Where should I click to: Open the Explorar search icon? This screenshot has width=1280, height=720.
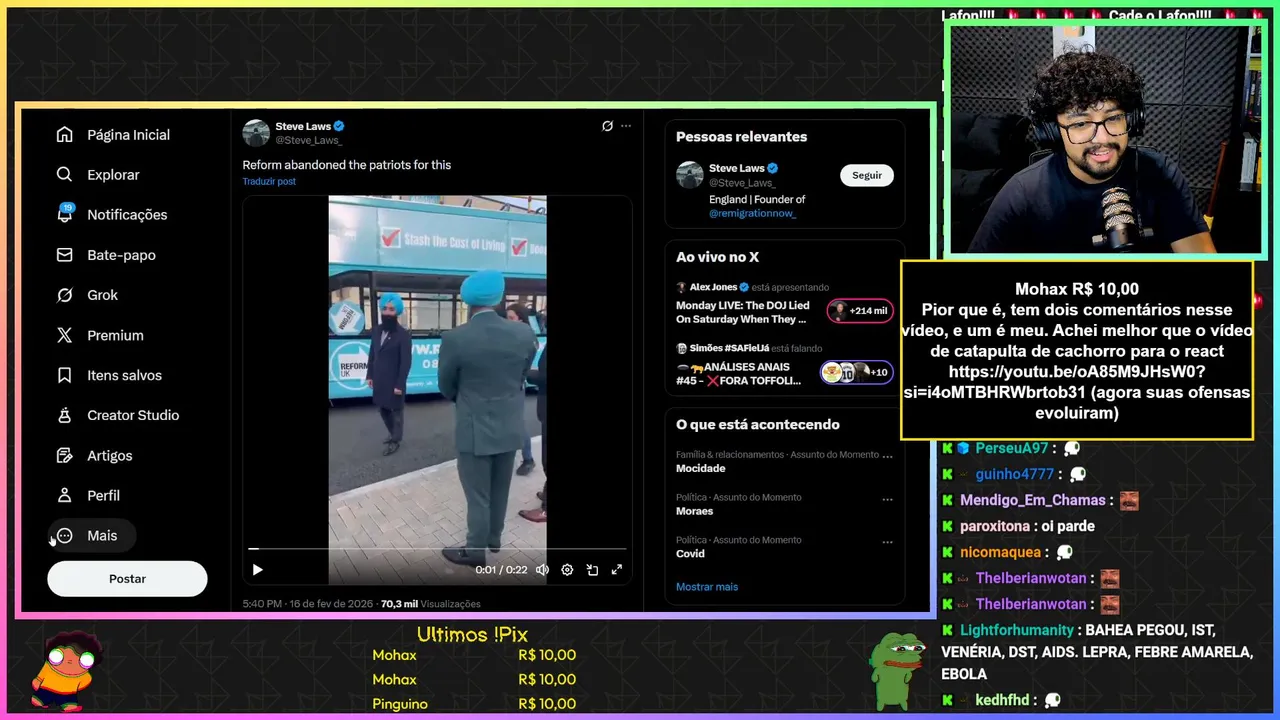pyautogui.click(x=65, y=175)
